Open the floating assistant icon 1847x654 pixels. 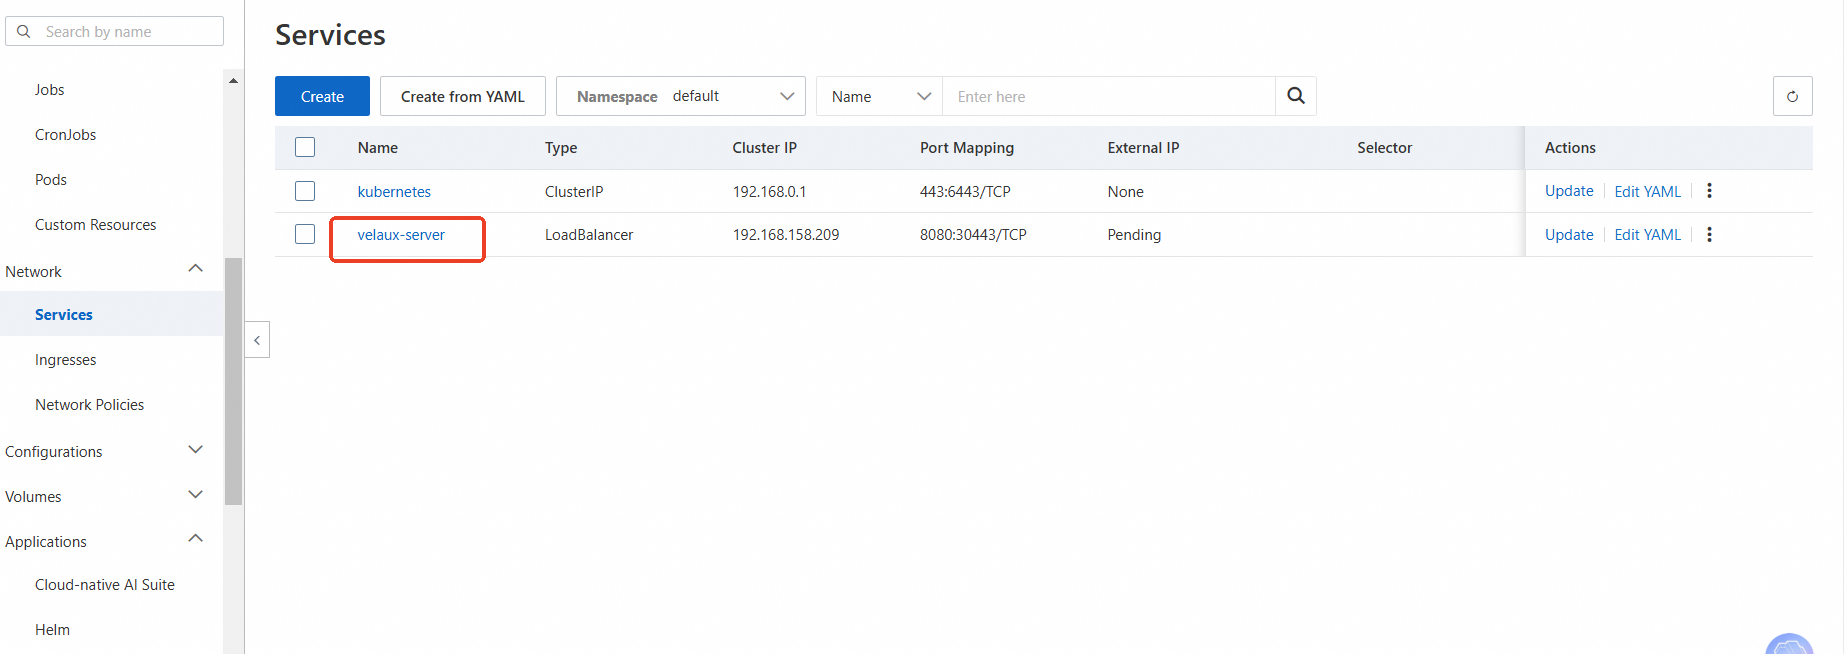pyautogui.click(x=1789, y=645)
